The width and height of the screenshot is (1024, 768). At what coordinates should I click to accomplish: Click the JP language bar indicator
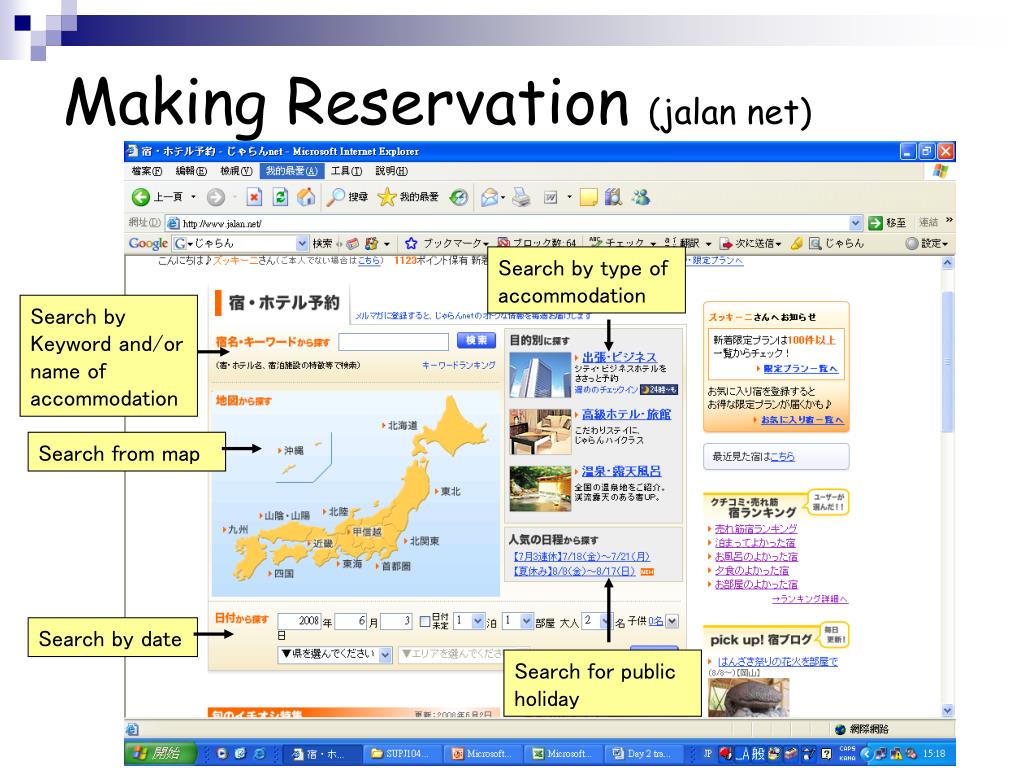pos(707,754)
